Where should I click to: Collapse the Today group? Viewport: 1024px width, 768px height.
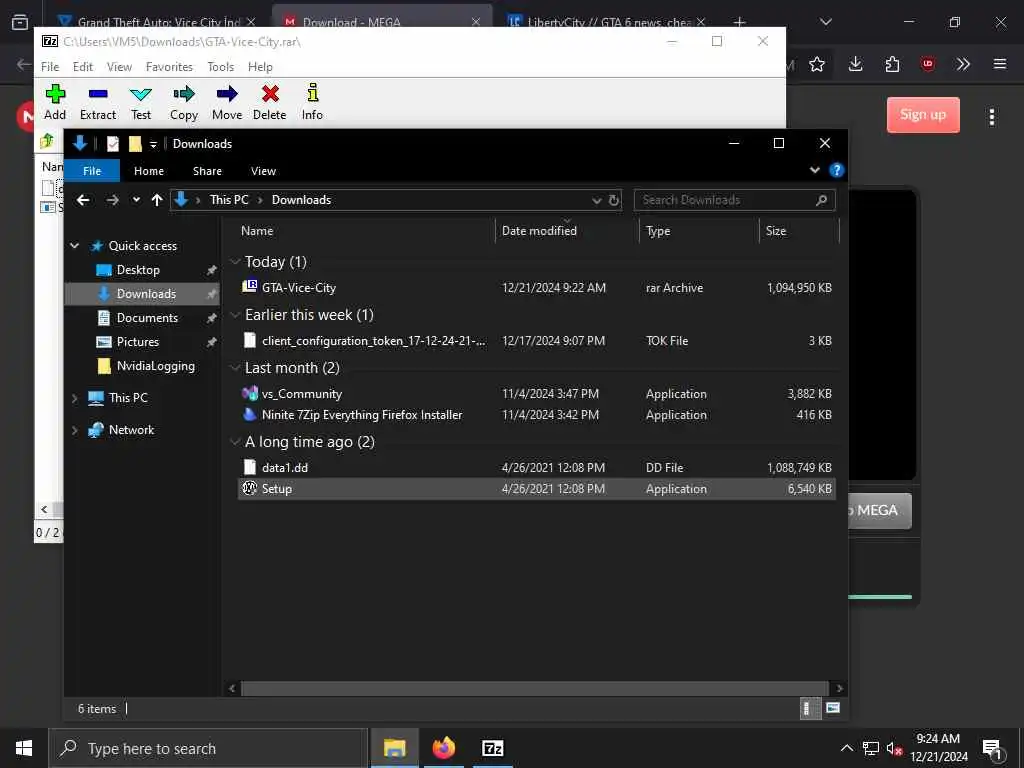coord(235,262)
